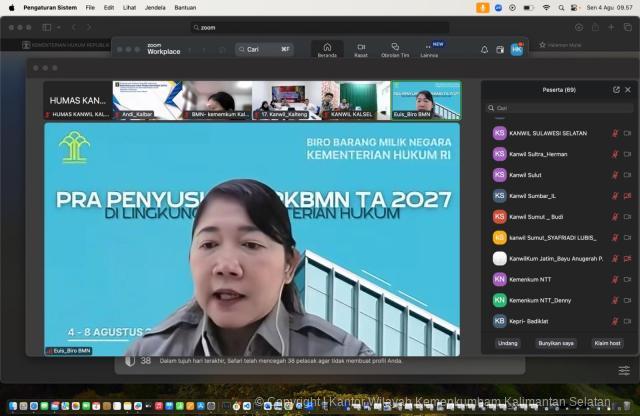Viewport: 640px width, 416px height.
Task: Open the Rapat meetings tab
Action: (361, 50)
